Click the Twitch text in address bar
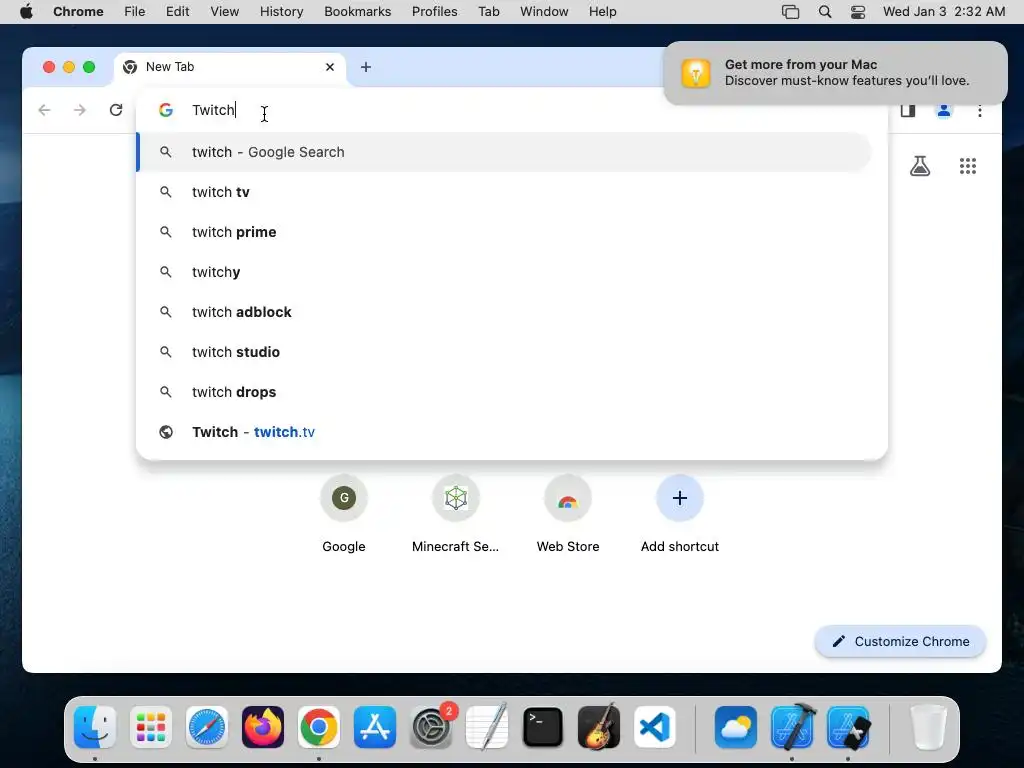This screenshot has height=768, width=1024. pyautogui.click(x=213, y=110)
